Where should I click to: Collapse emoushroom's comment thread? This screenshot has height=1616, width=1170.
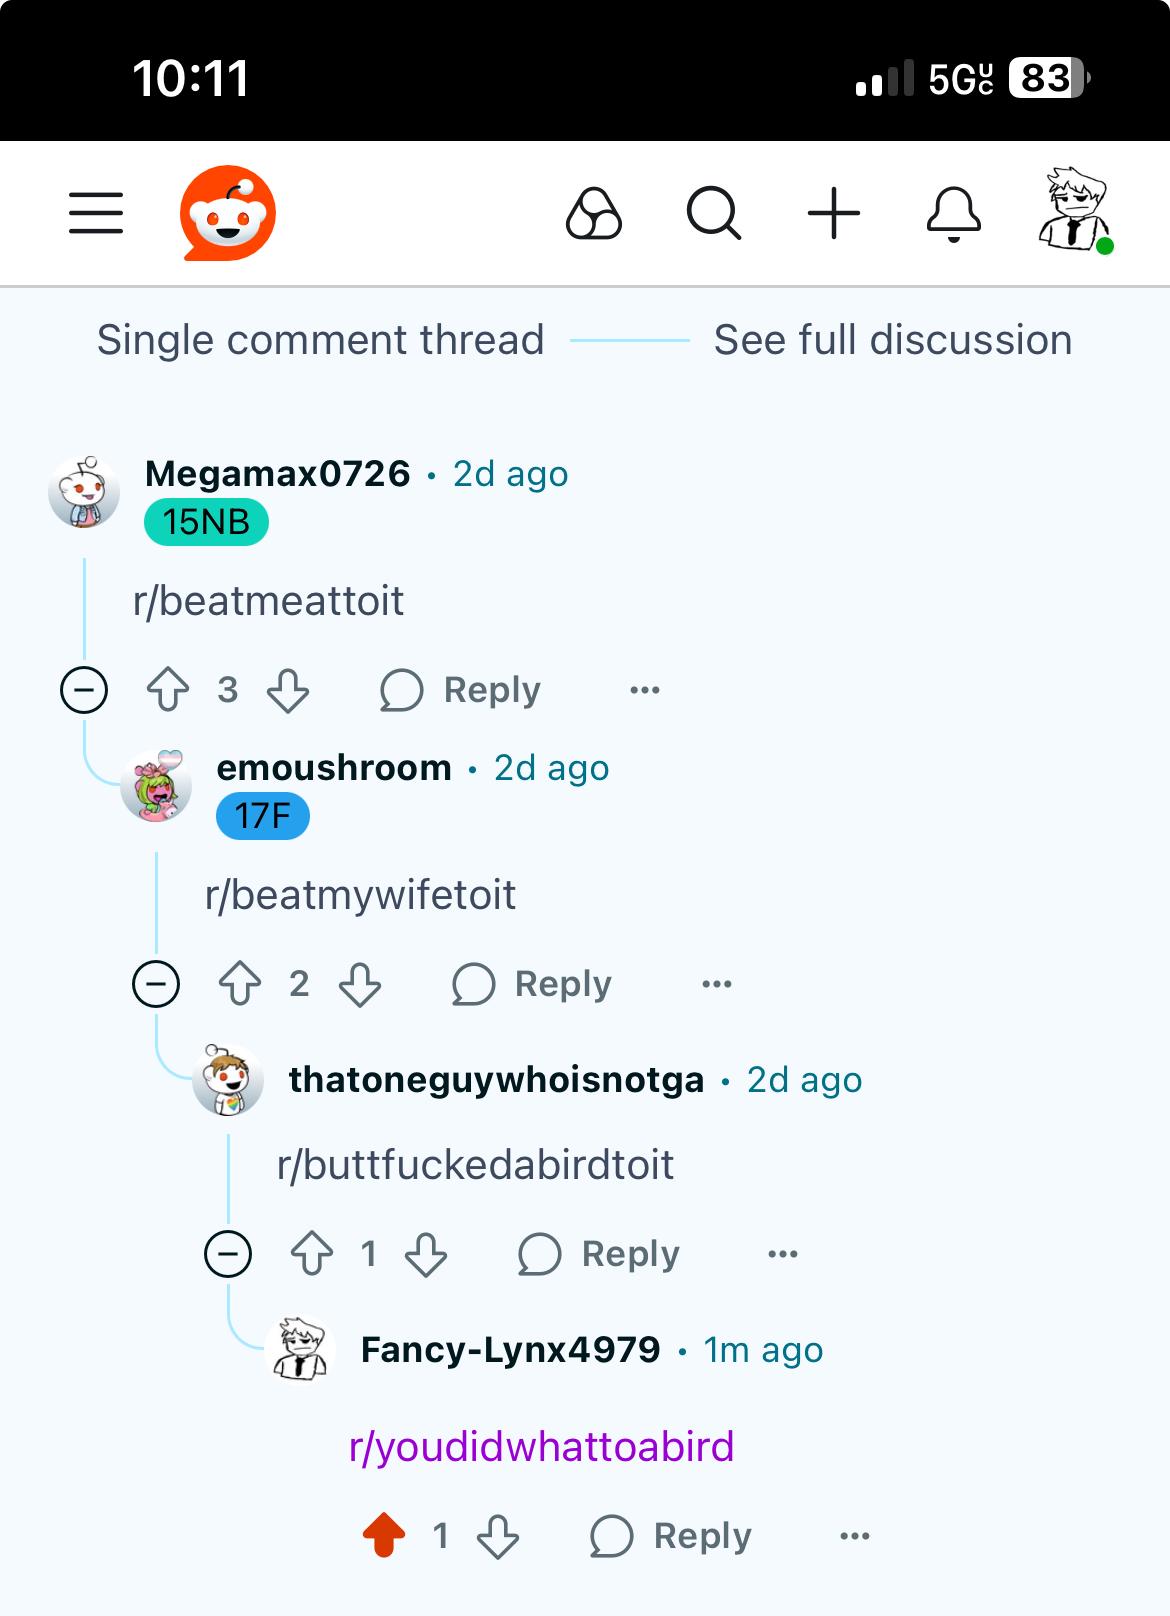click(x=156, y=984)
